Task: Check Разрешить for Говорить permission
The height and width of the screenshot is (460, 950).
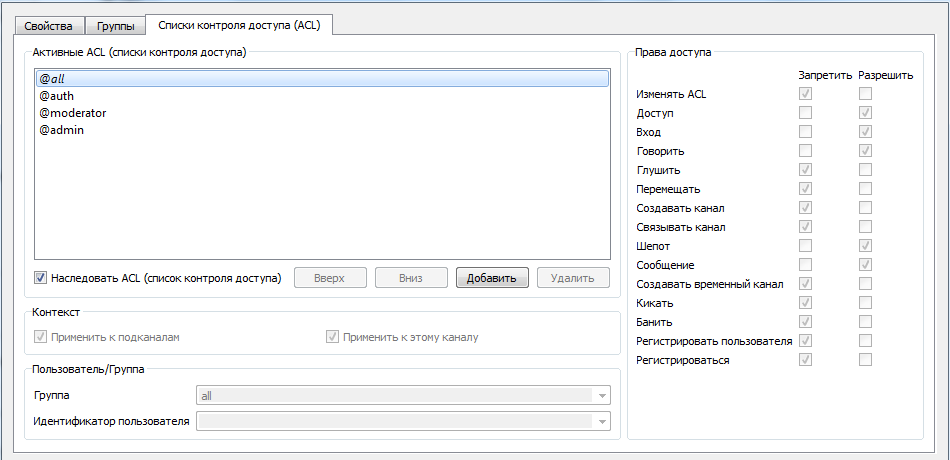Action: pyautogui.click(x=865, y=151)
